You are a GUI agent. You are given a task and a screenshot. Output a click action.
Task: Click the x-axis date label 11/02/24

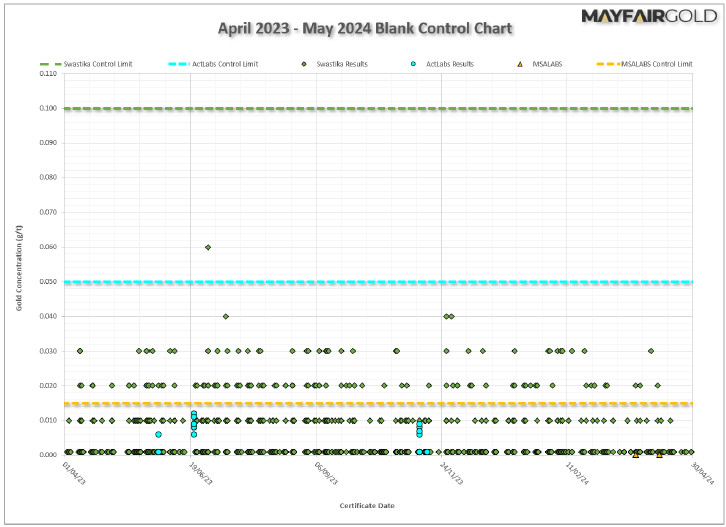577,473
